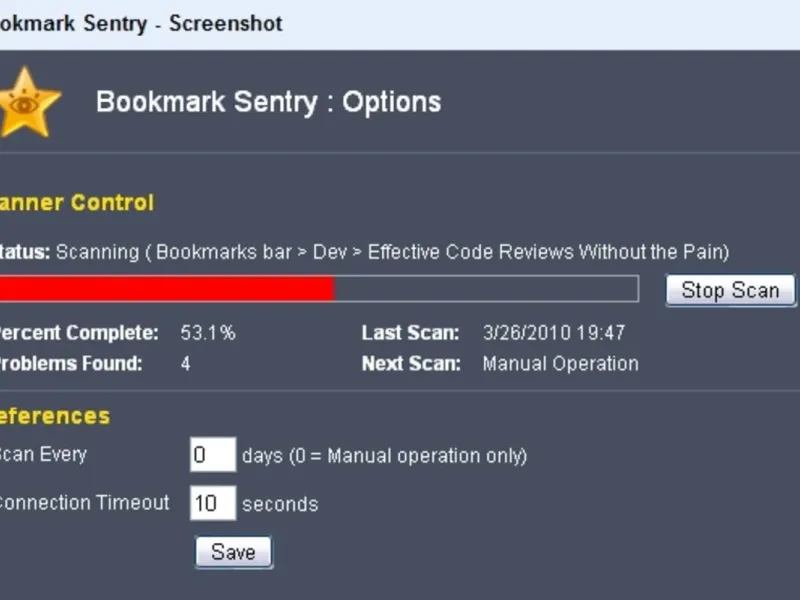This screenshot has height=600, width=800.
Task: Click the empty portion of the scan progress bar
Action: click(485, 289)
